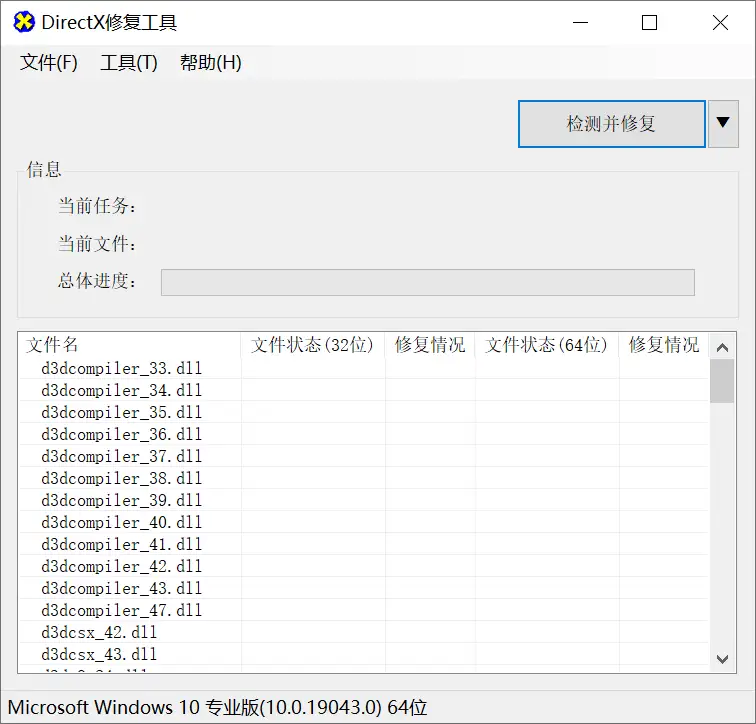Select the row d3dcsx_43.dll
The width and height of the screenshot is (756, 724).
(364, 655)
